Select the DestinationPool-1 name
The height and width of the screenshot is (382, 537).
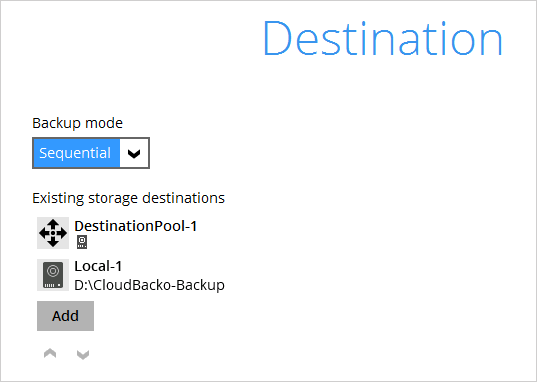point(136,226)
